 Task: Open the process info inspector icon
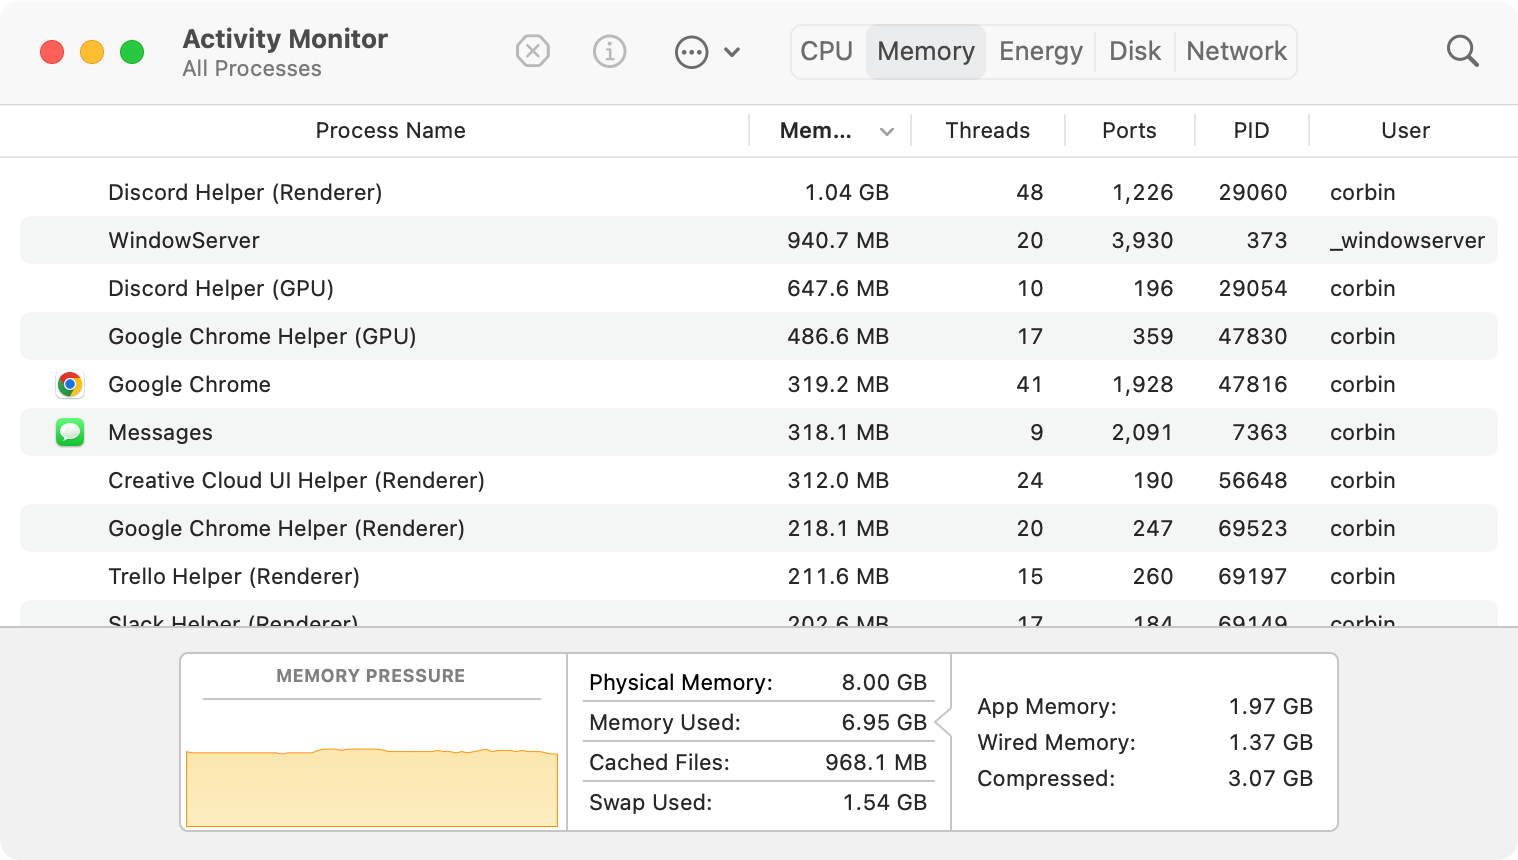pos(609,51)
